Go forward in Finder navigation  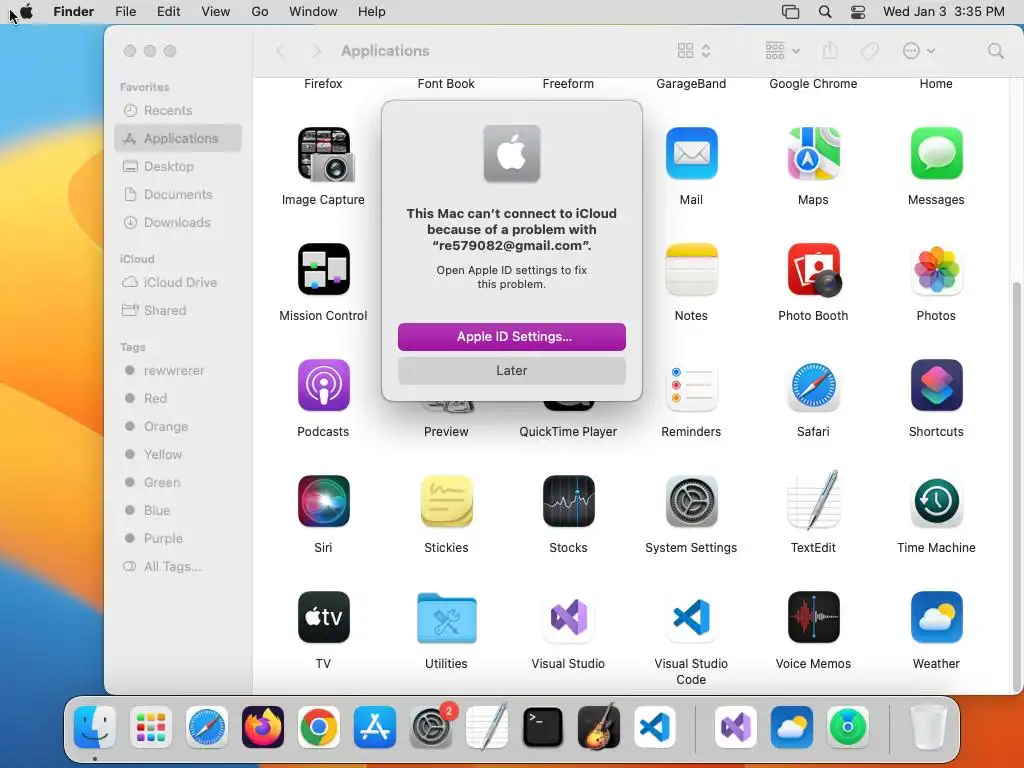[317, 51]
